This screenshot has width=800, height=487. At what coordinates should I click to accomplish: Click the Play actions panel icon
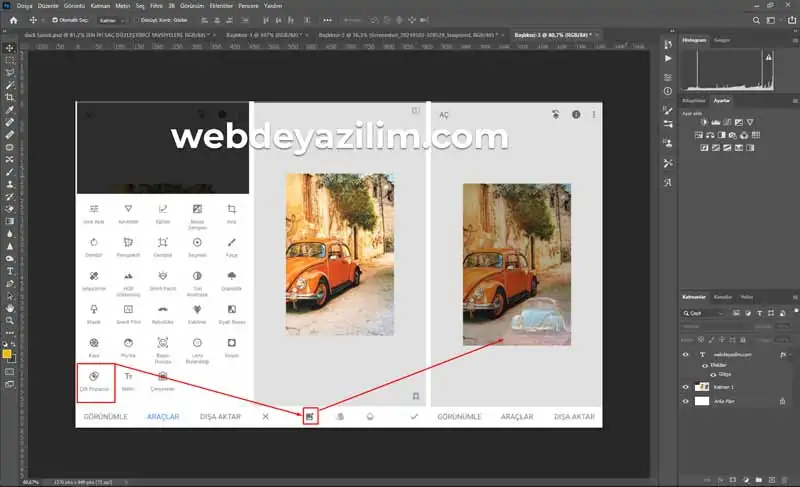(668, 58)
